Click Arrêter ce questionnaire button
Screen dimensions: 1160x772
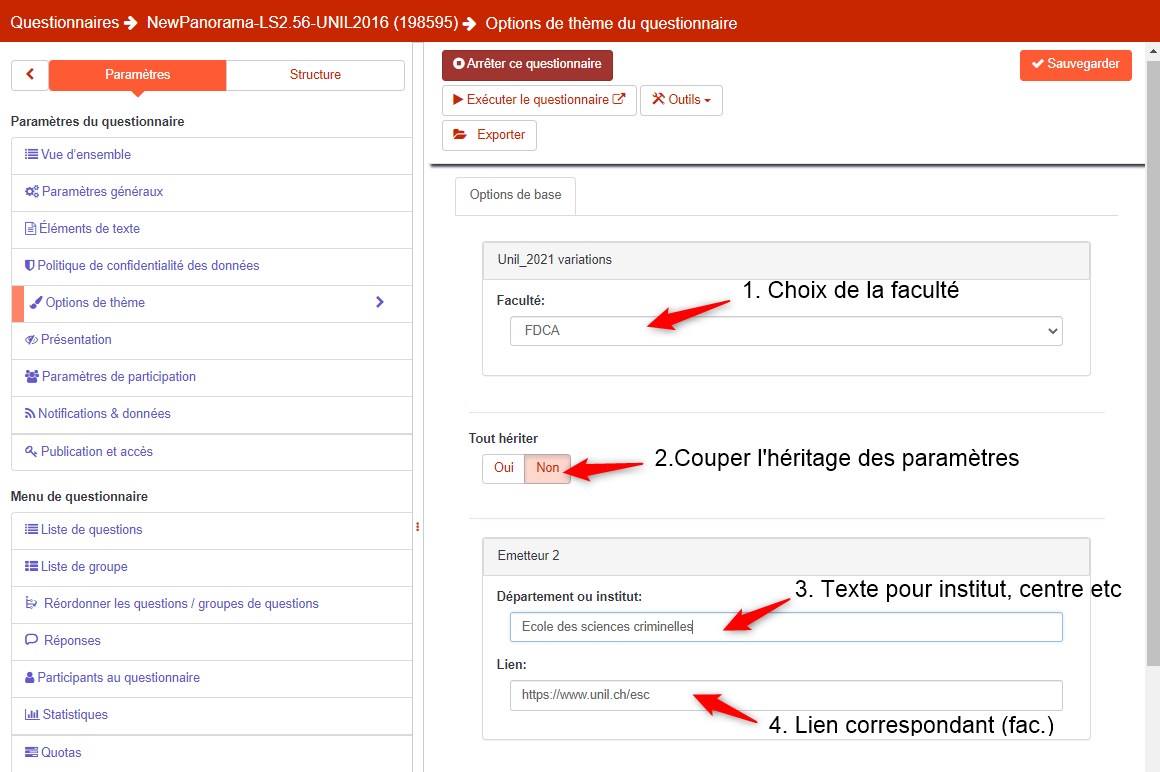pyautogui.click(x=527, y=65)
